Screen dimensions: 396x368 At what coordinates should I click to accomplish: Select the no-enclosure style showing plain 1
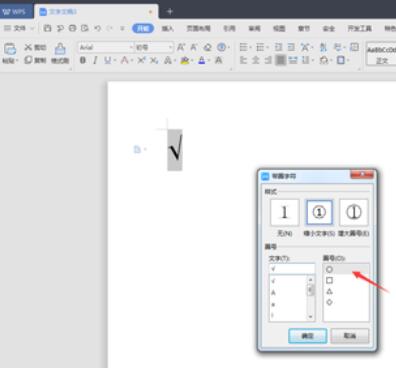click(x=284, y=212)
